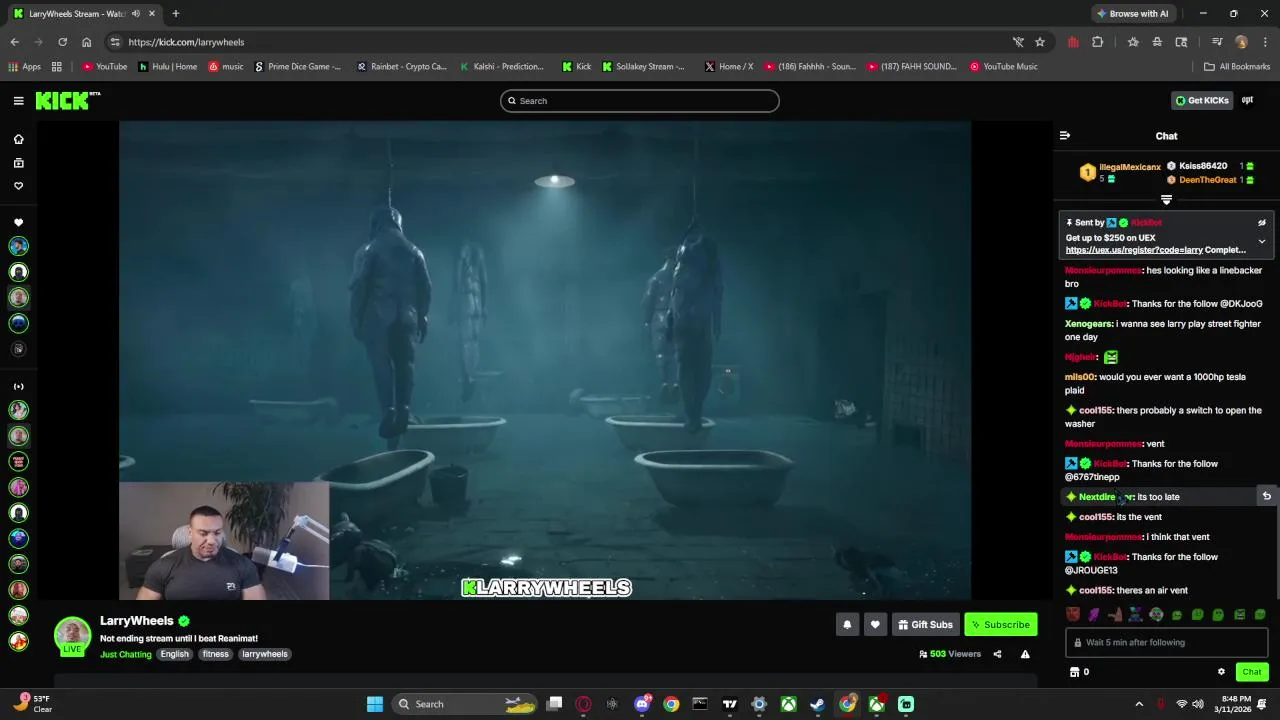The height and width of the screenshot is (720, 1280).
Task: Open the Kick hamburger sidebar menu
Action: pyautogui.click(x=18, y=100)
